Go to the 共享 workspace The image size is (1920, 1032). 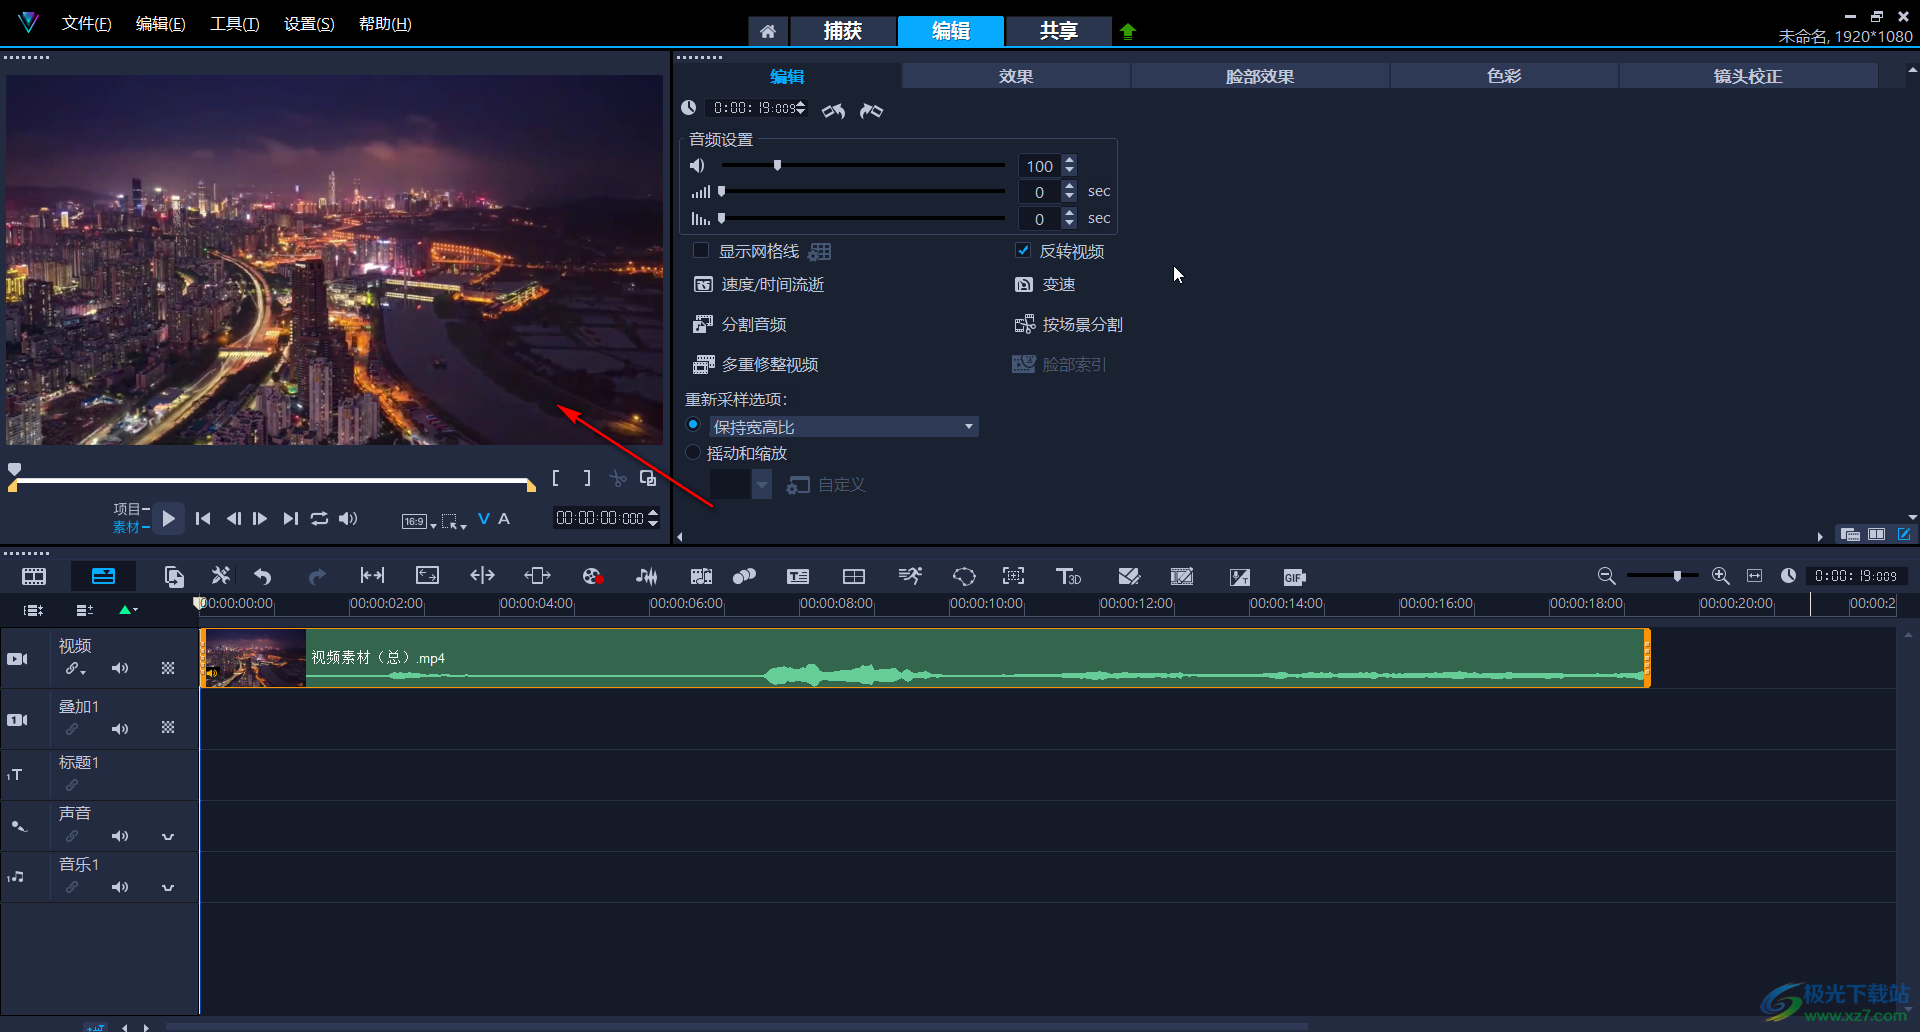click(x=1058, y=31)
